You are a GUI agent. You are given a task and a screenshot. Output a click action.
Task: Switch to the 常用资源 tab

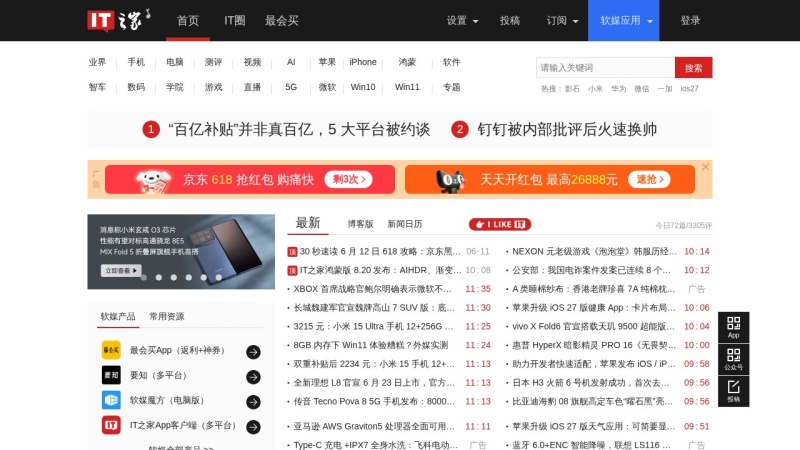[x=167, y=316]
